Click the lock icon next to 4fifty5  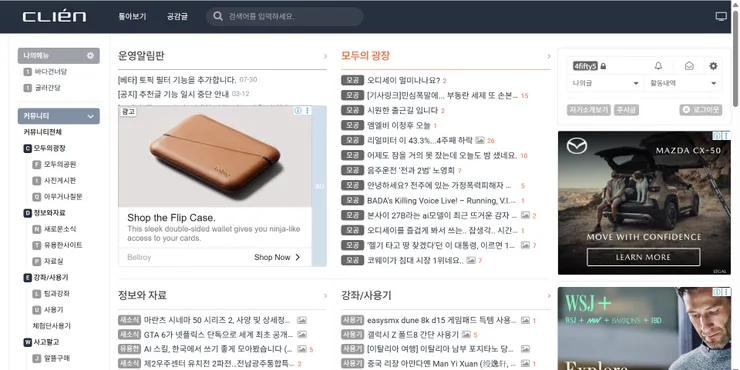[603, 67]
